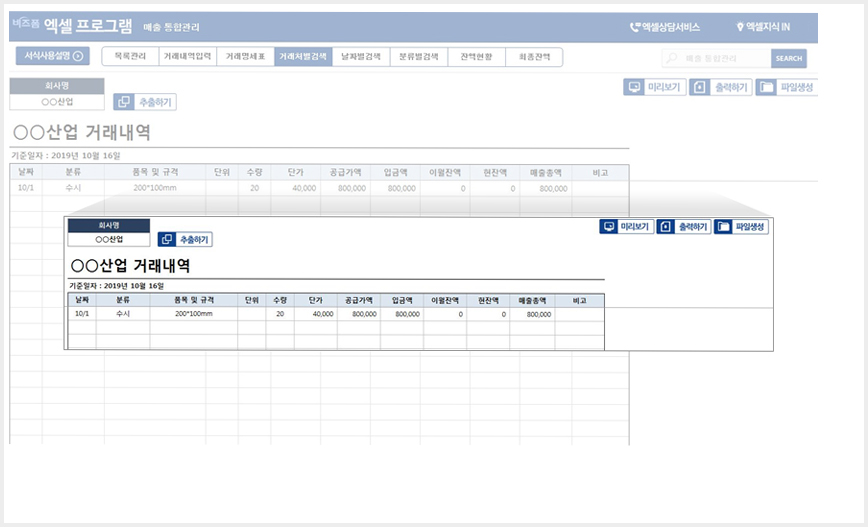Select the faded 200*100mm cell in the background sheet

pyautogui.click(x=155, y=188)
